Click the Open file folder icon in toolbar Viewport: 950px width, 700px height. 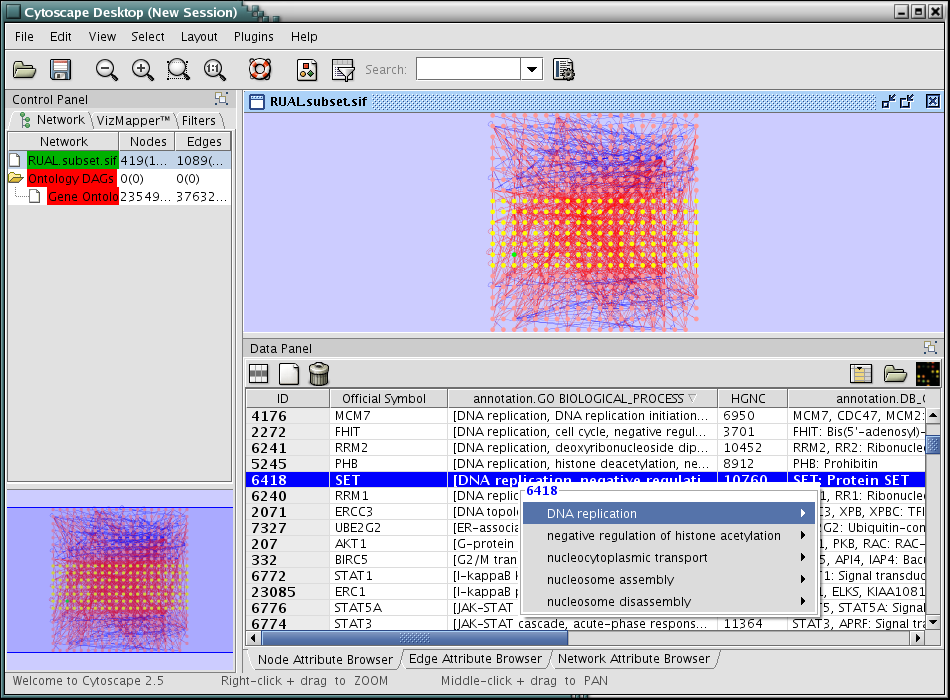point(24,70)
